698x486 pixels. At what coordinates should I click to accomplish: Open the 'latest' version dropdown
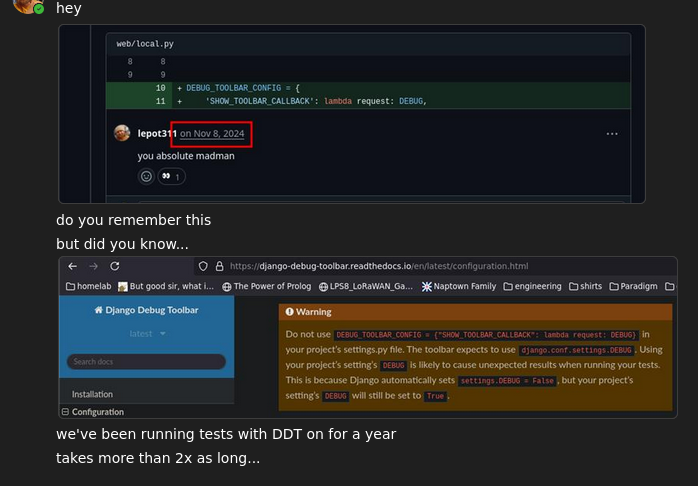(147, 333)
